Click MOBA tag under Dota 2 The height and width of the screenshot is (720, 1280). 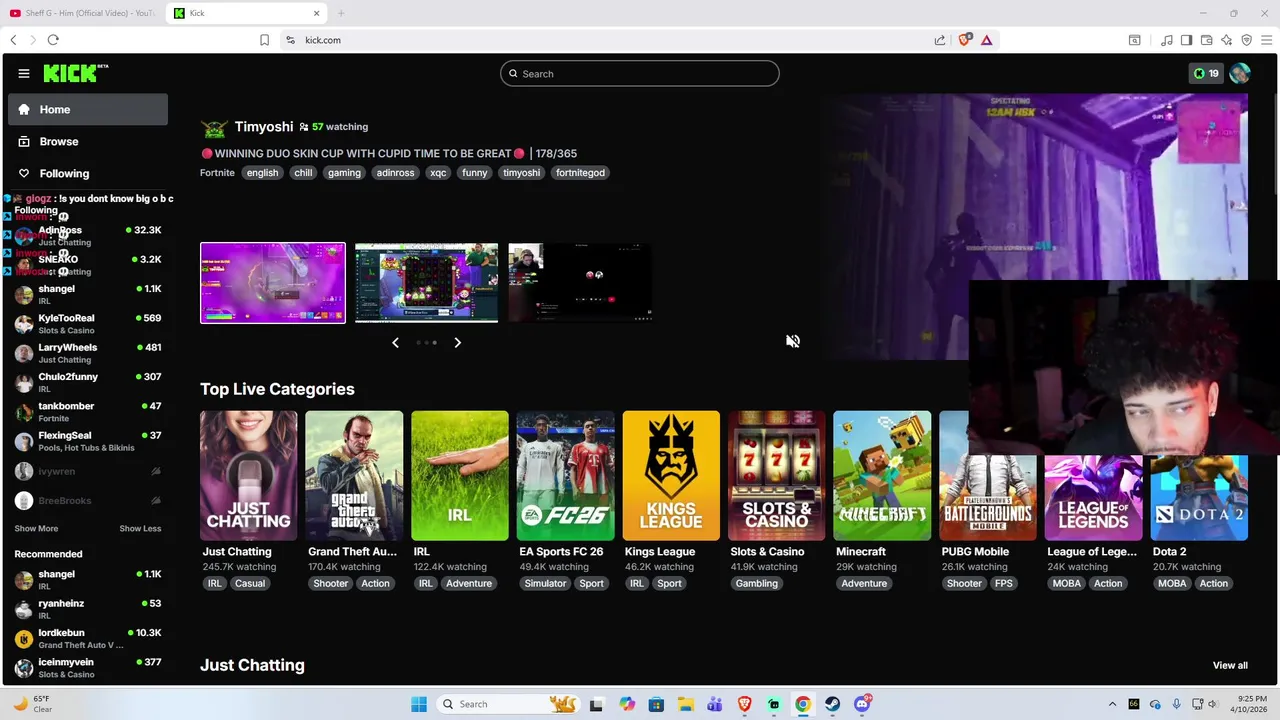[x=1172, y=584]
